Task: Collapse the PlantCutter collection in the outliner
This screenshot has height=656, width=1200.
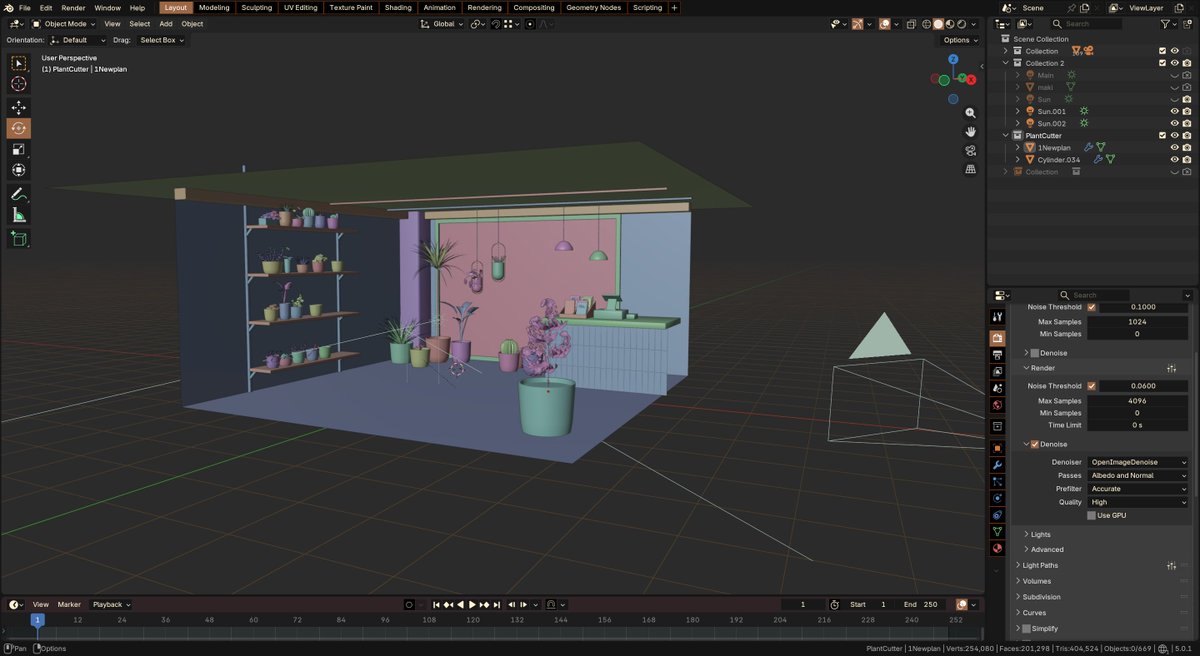Action: [1007, 135]
